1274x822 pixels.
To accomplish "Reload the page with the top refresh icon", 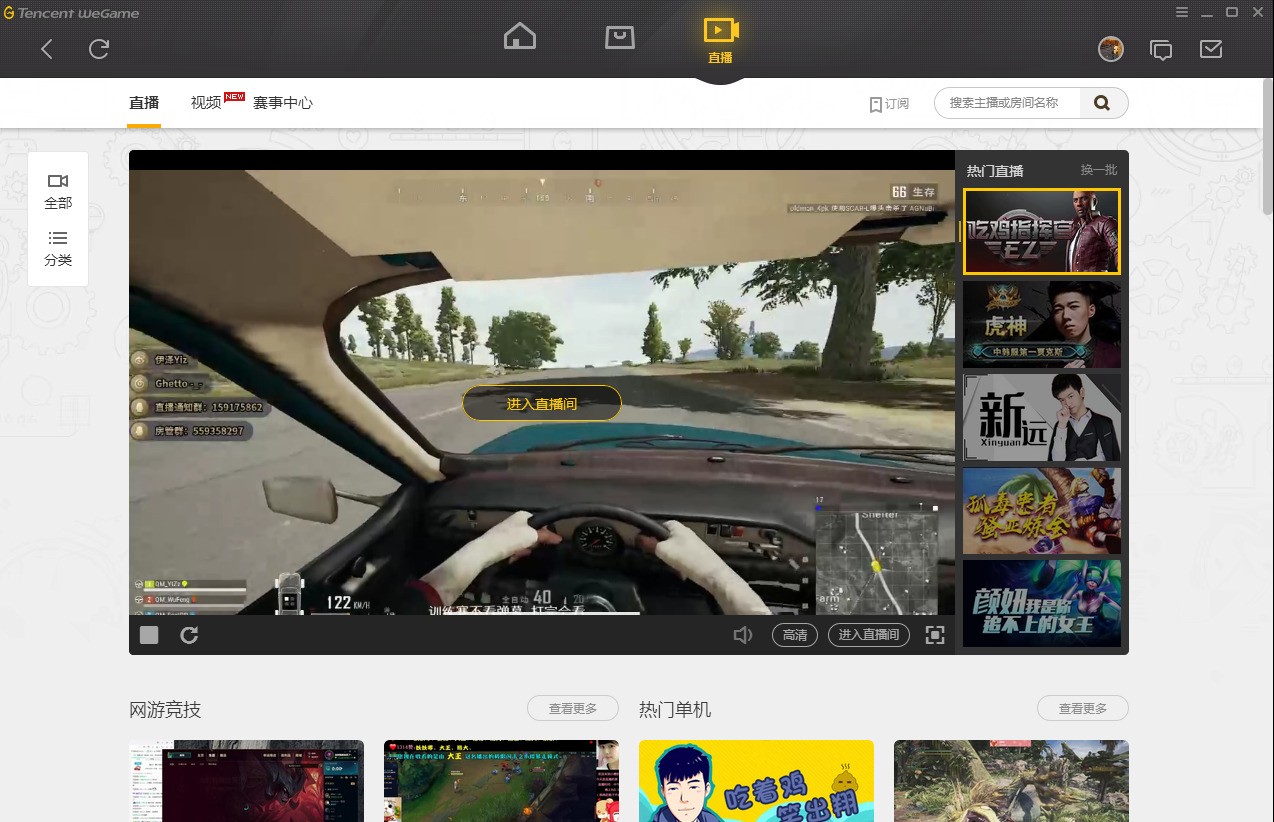I will coord(98,49).
